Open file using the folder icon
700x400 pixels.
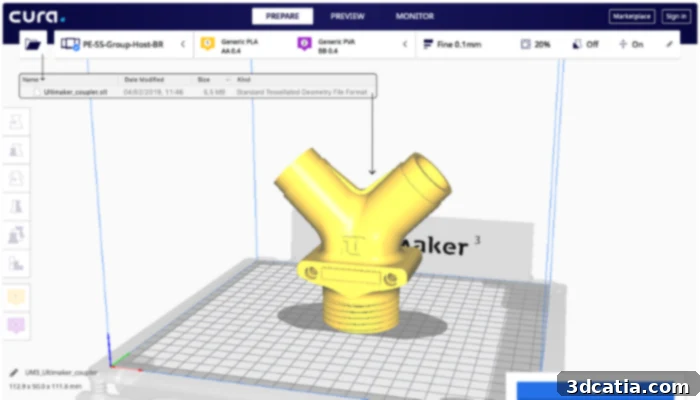(x=33, y=44)
